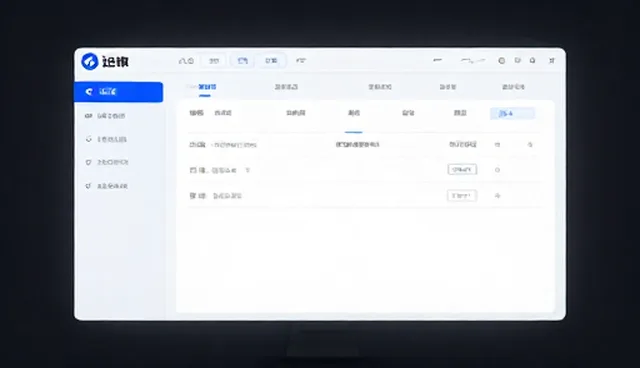Switch to the second main tab
This screenshot has width=640, height=368.
coord(286,87)
